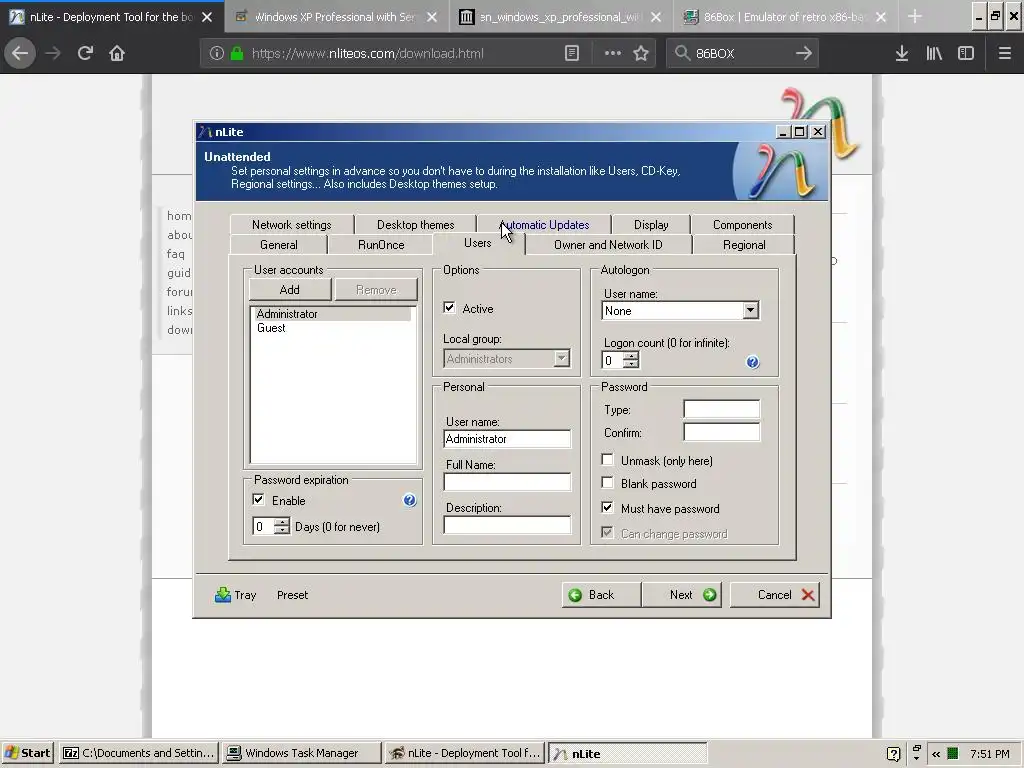This screenshot has width=1024, height=768.
Task: Switch to the C:\Documents and Settings taskbar item
Action: [x=138, y=753]
